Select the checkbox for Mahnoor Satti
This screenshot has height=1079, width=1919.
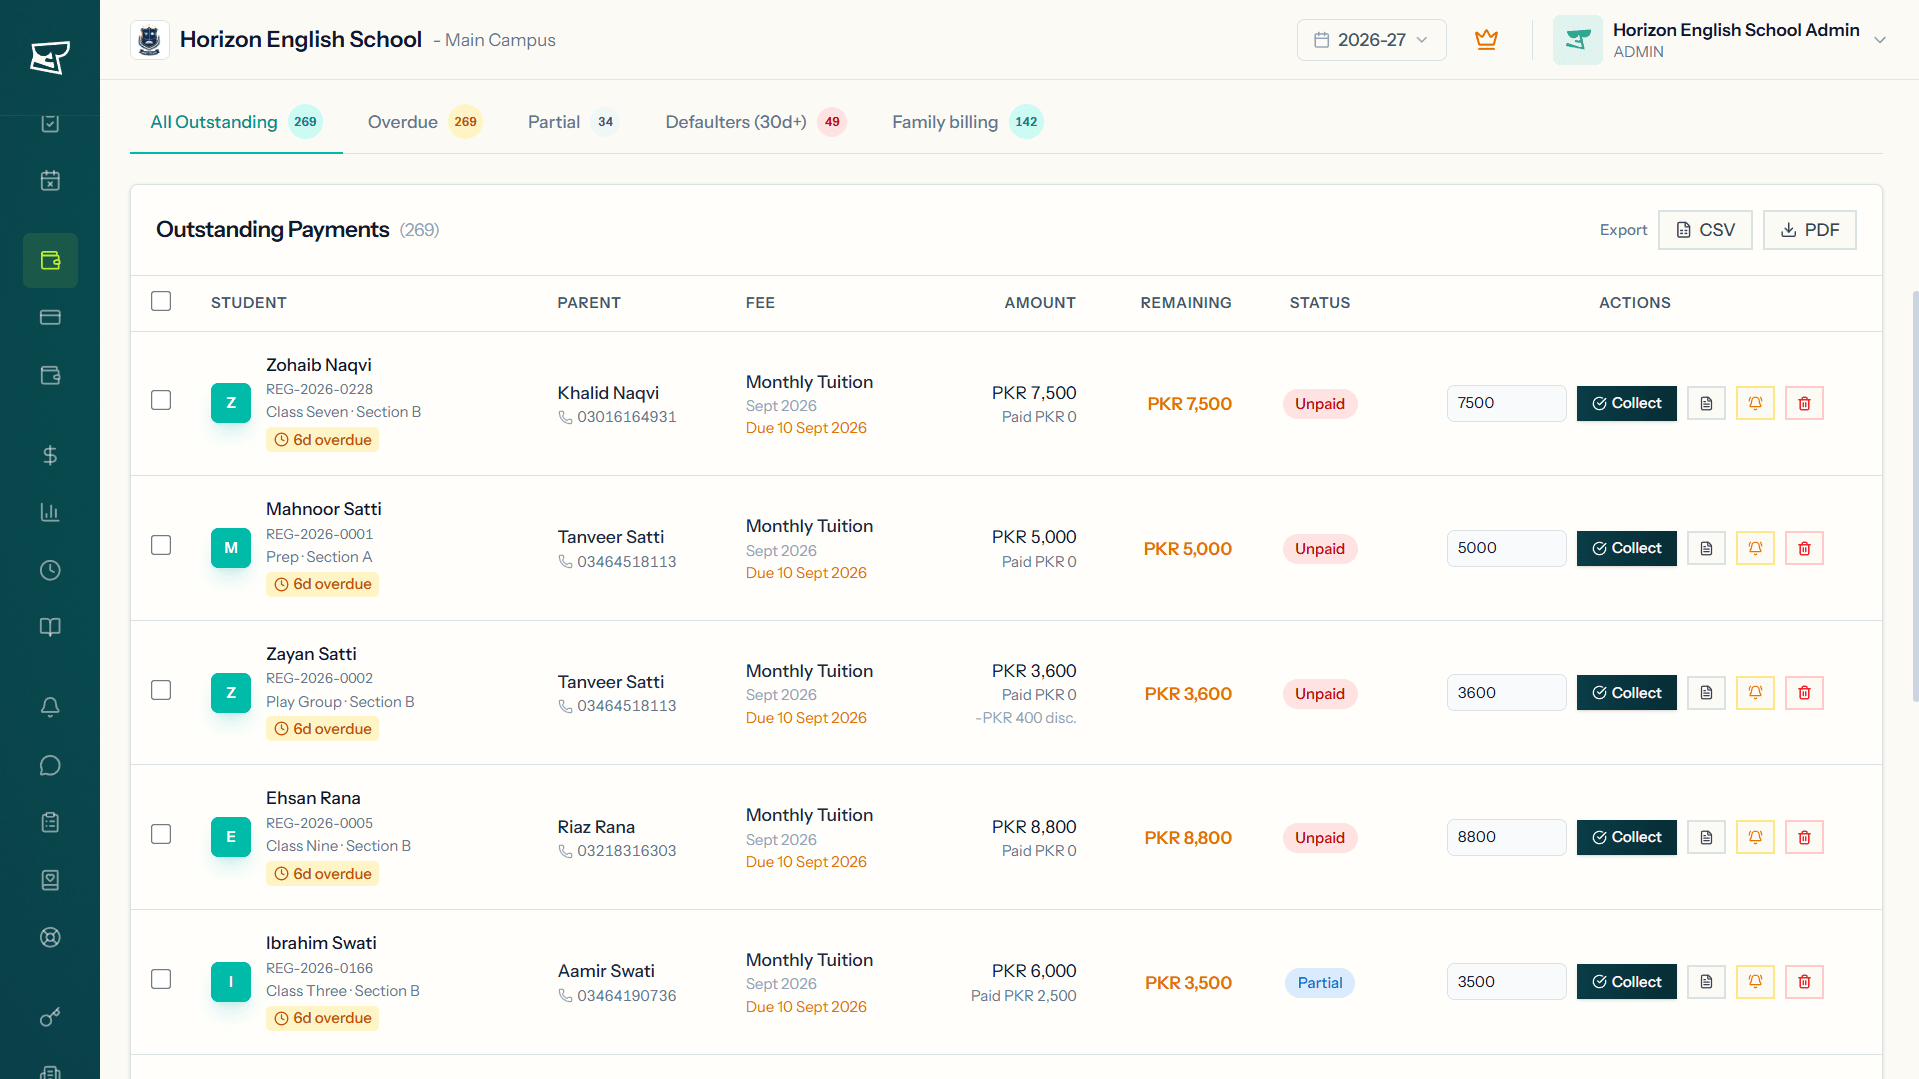[161, 545]
